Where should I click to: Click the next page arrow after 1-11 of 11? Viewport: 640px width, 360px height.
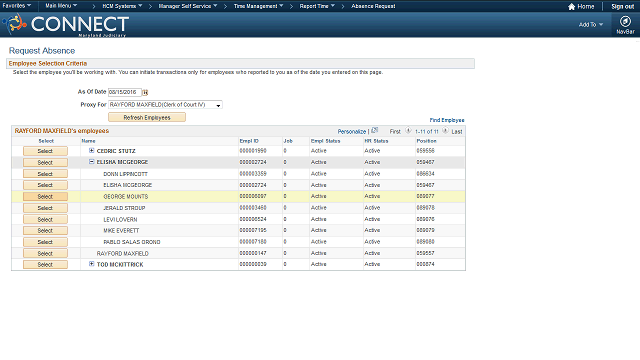pyautogui.click(x=445, y=131)
